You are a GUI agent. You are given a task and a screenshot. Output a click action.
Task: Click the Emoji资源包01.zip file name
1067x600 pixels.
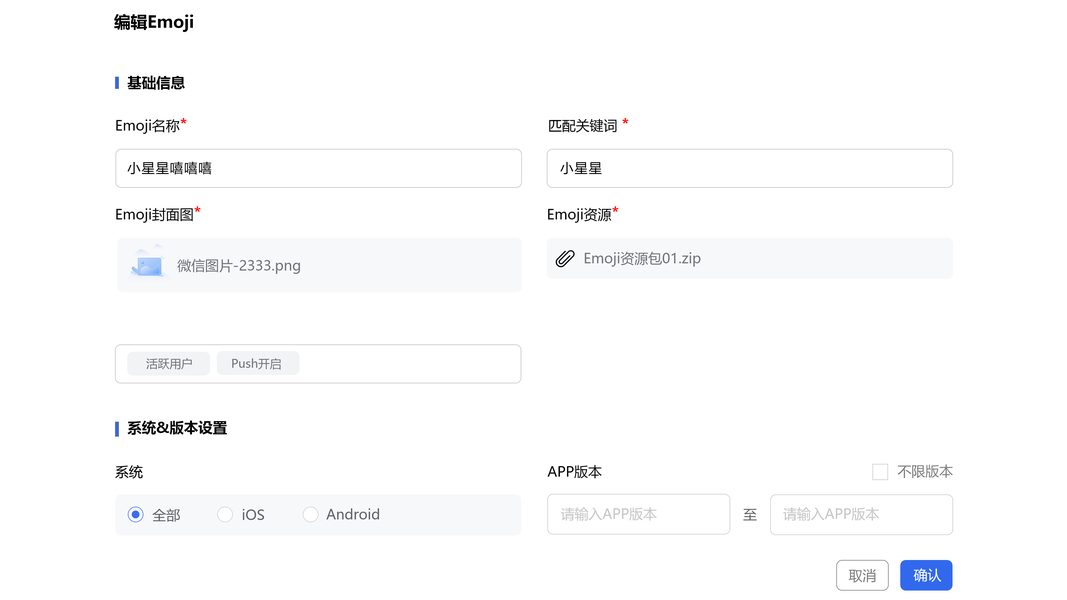click(x=642, y=259)
